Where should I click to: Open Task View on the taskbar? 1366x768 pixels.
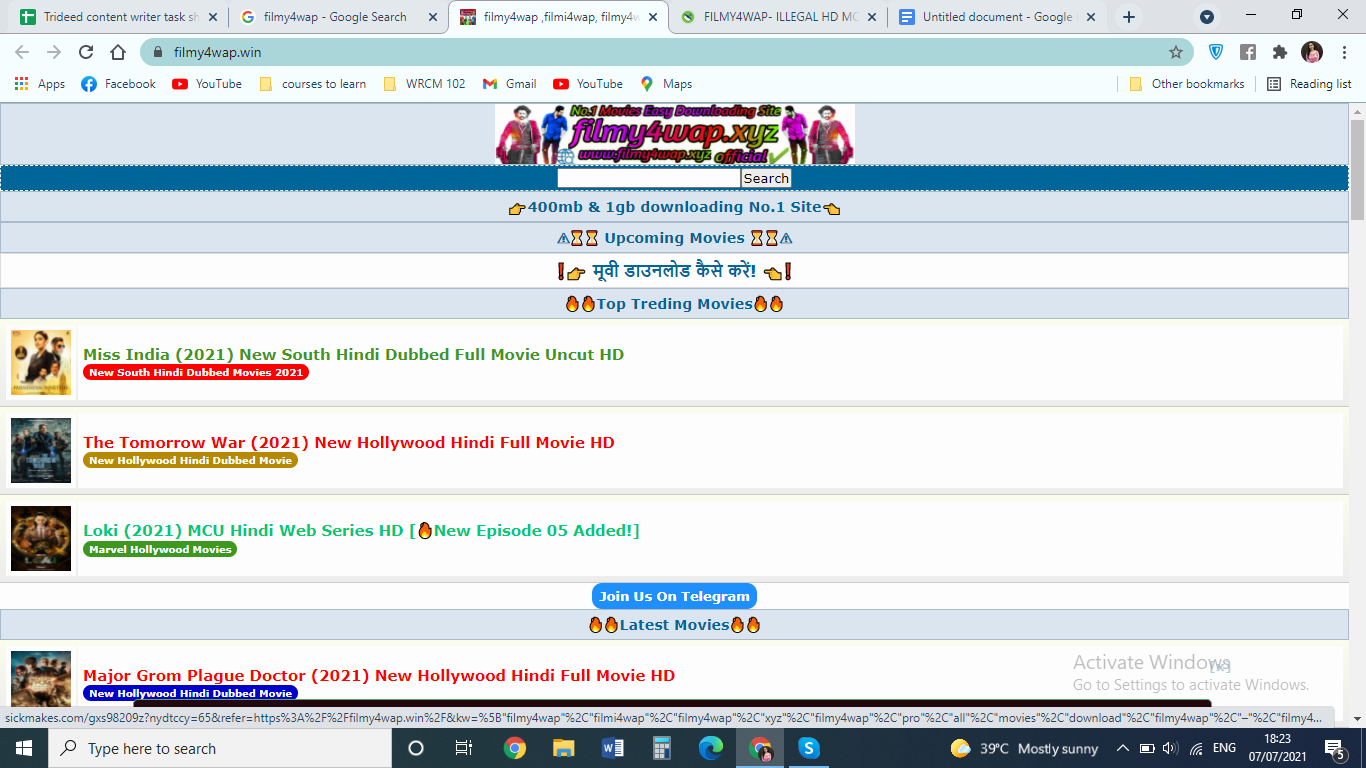pos(464,748)
